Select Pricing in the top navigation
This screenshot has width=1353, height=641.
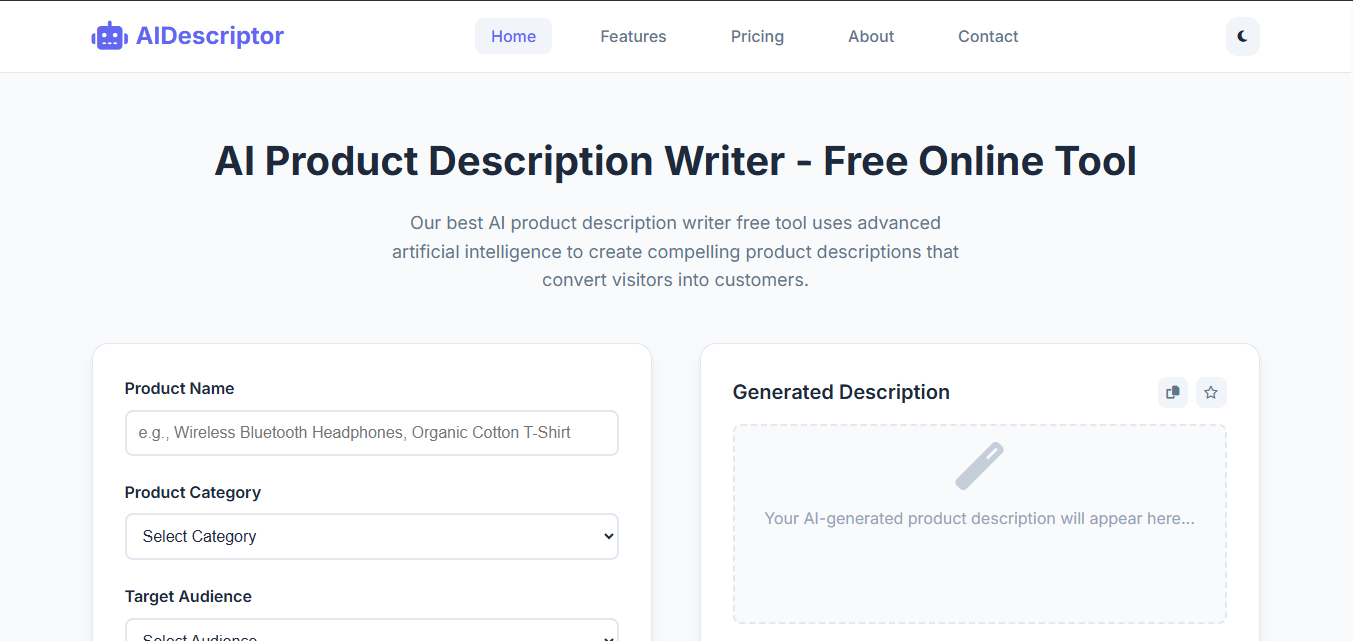757,36
